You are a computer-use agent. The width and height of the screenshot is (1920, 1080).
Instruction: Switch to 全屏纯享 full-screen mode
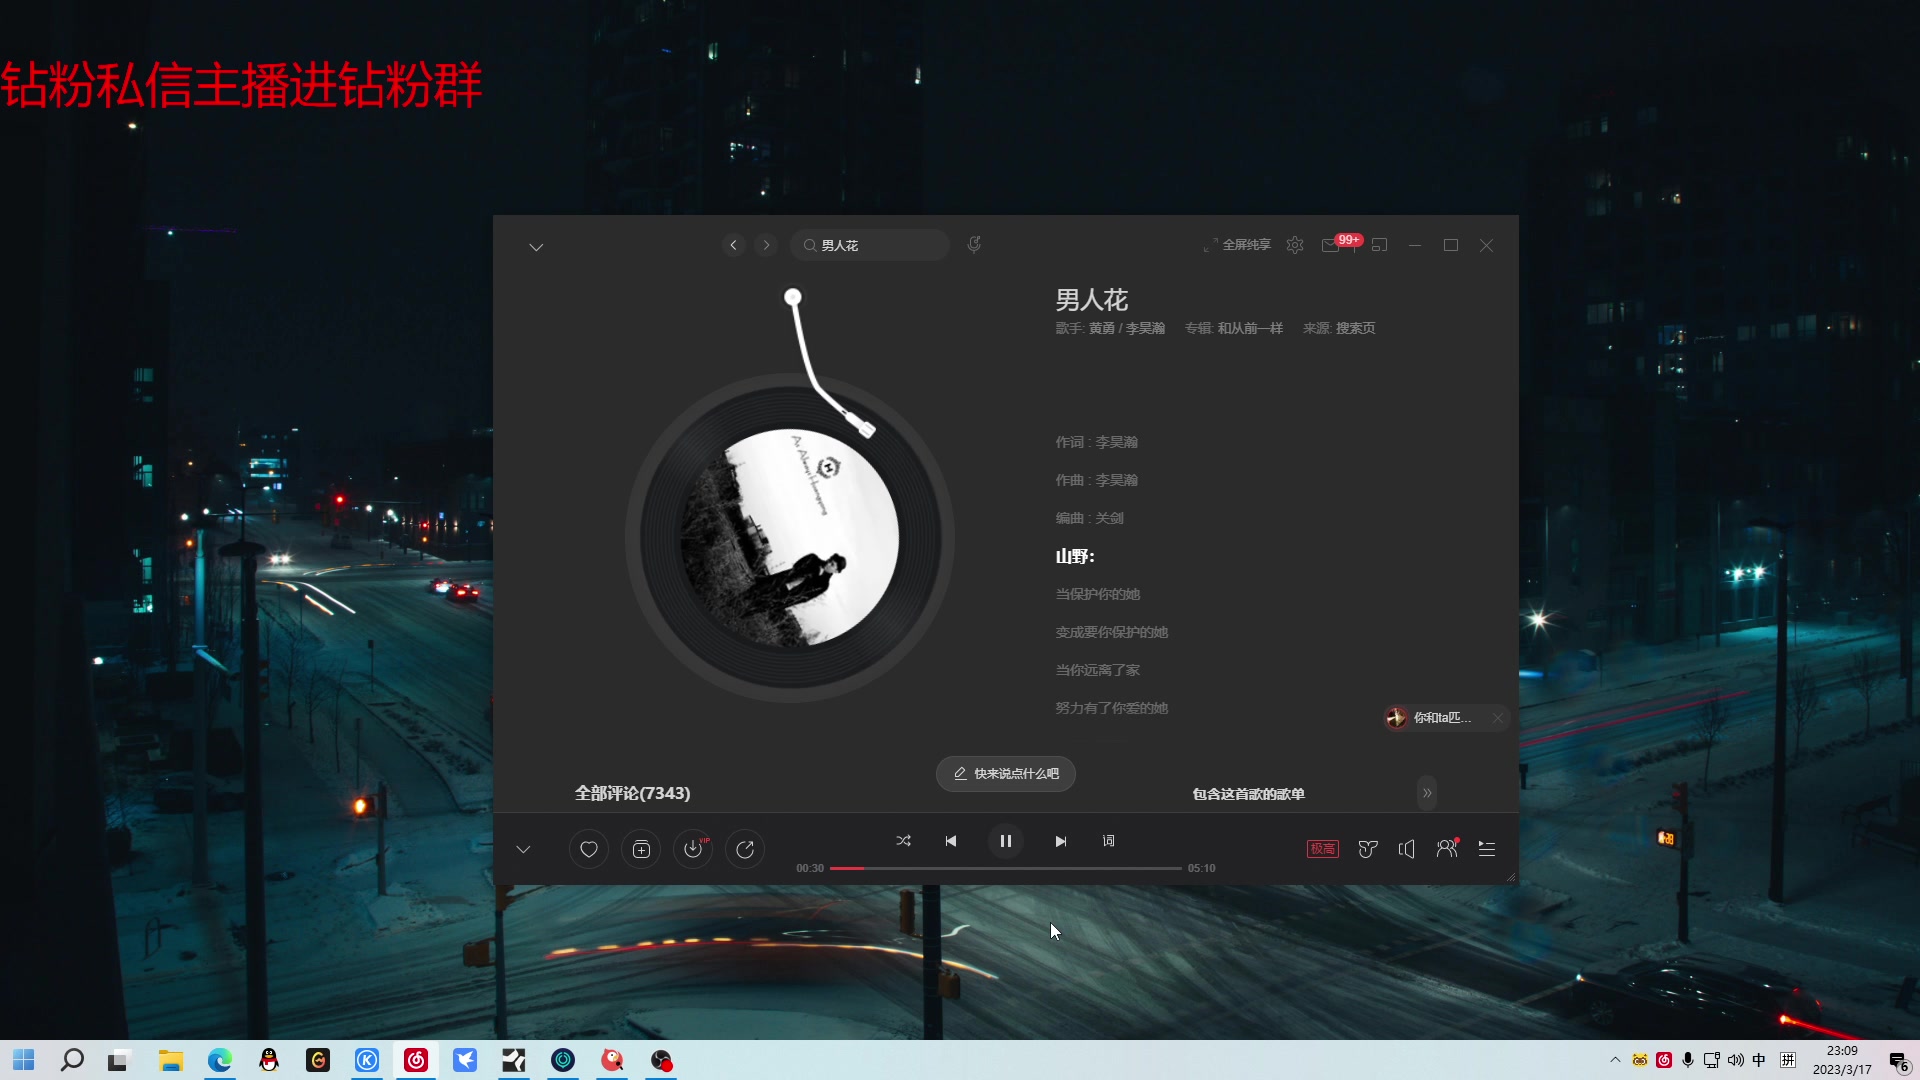(1238, 244)
